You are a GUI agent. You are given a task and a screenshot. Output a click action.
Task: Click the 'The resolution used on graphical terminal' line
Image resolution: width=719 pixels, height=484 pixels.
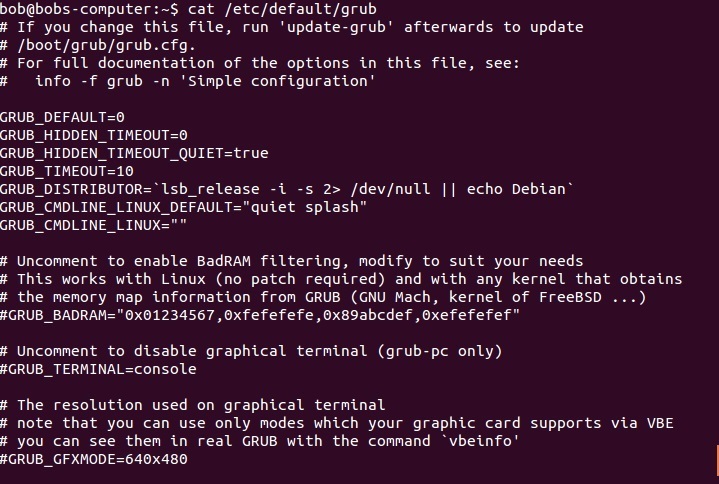193,405
